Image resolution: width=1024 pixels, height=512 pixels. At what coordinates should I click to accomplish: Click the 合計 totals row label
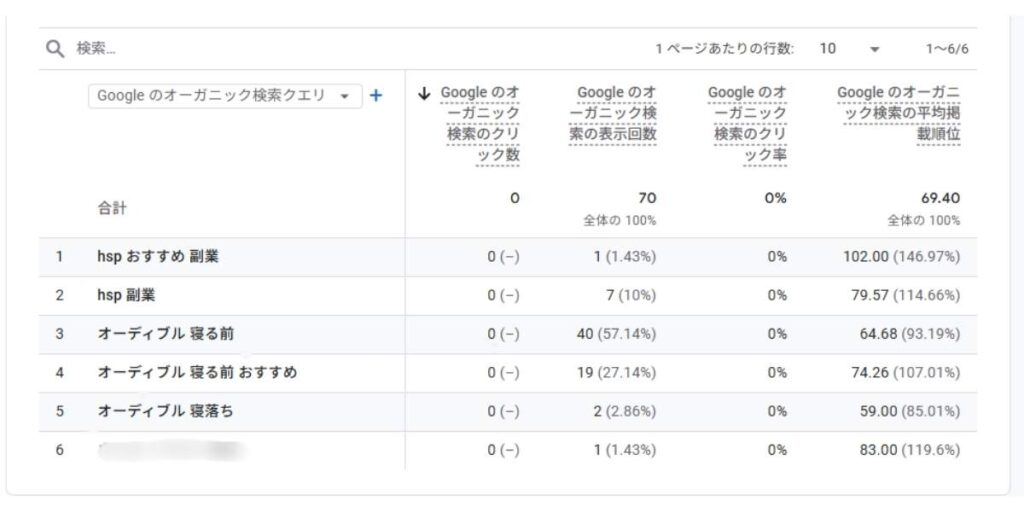(x=112, y=208)
